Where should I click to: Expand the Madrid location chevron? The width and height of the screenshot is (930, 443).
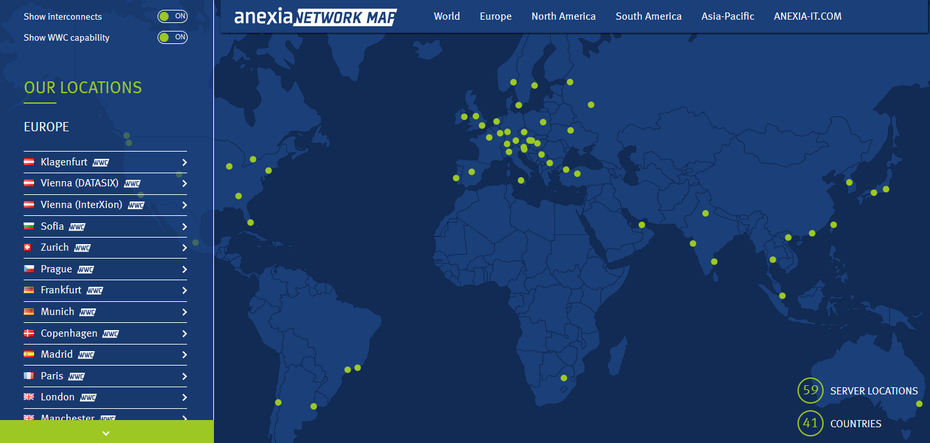[184, 355]
